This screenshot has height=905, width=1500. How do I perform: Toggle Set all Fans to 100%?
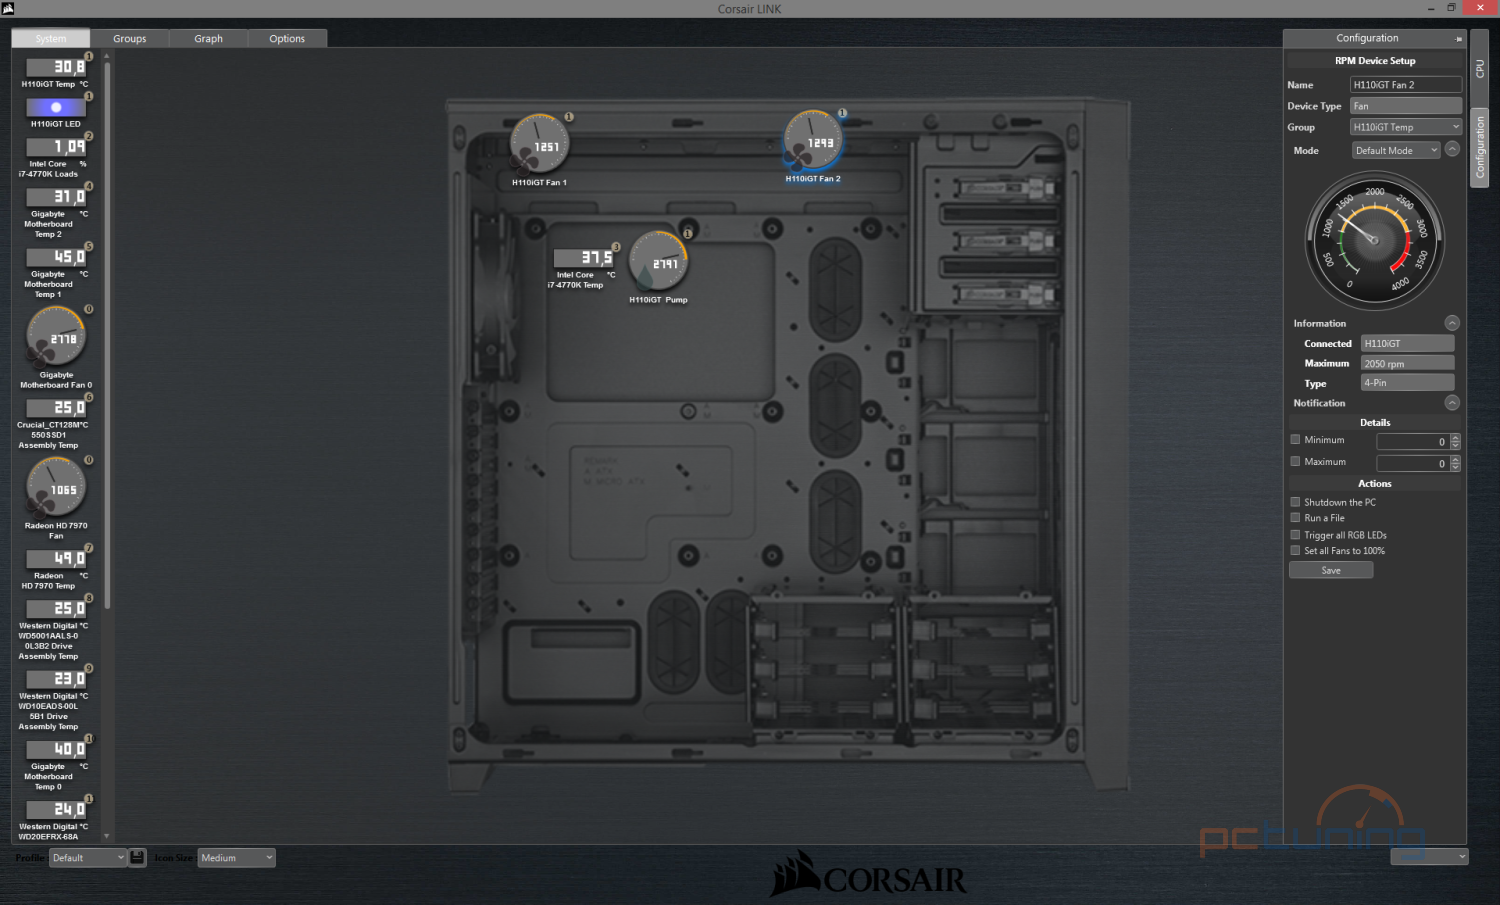[x=1295, y=551]
